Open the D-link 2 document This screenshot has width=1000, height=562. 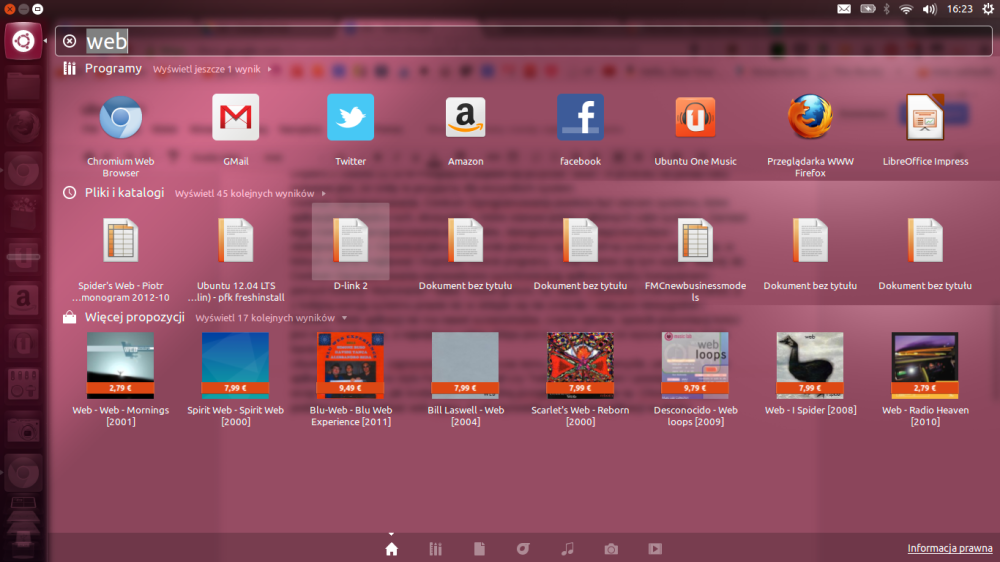click(x=351, y=241)
